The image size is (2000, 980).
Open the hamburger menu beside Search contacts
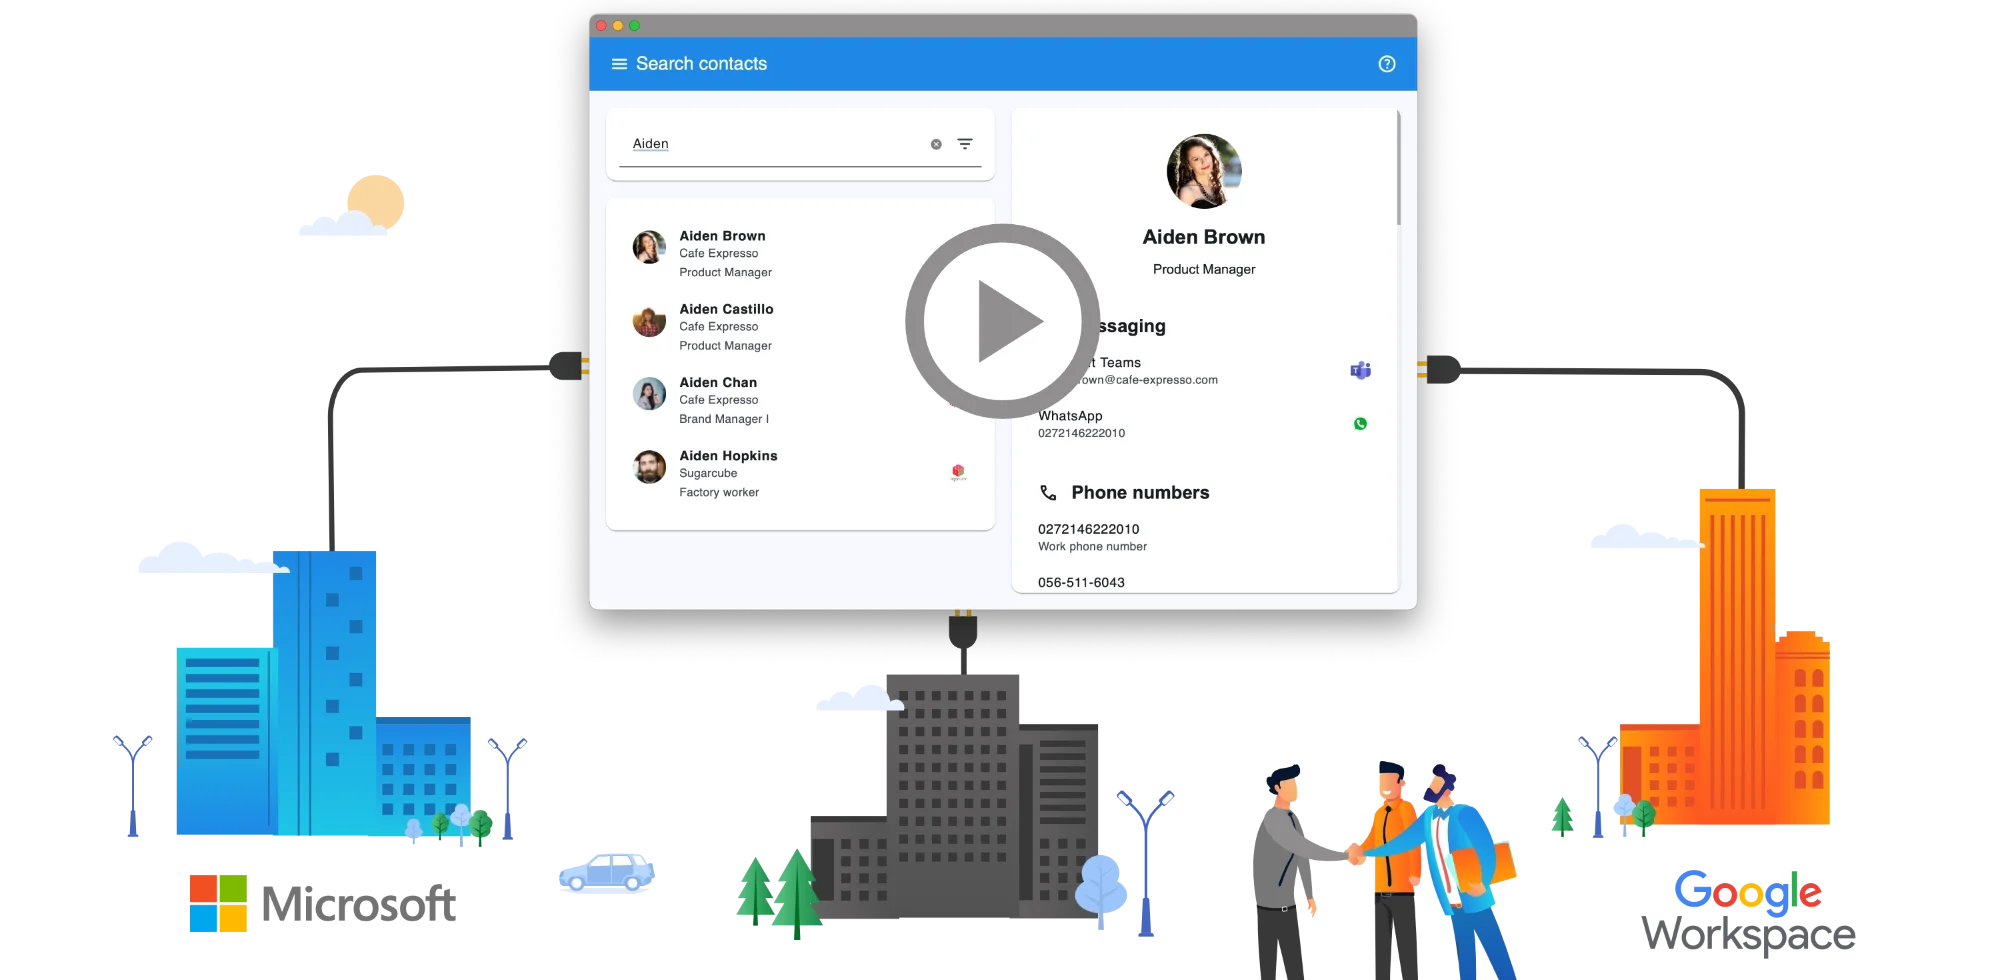click(619, 64)
